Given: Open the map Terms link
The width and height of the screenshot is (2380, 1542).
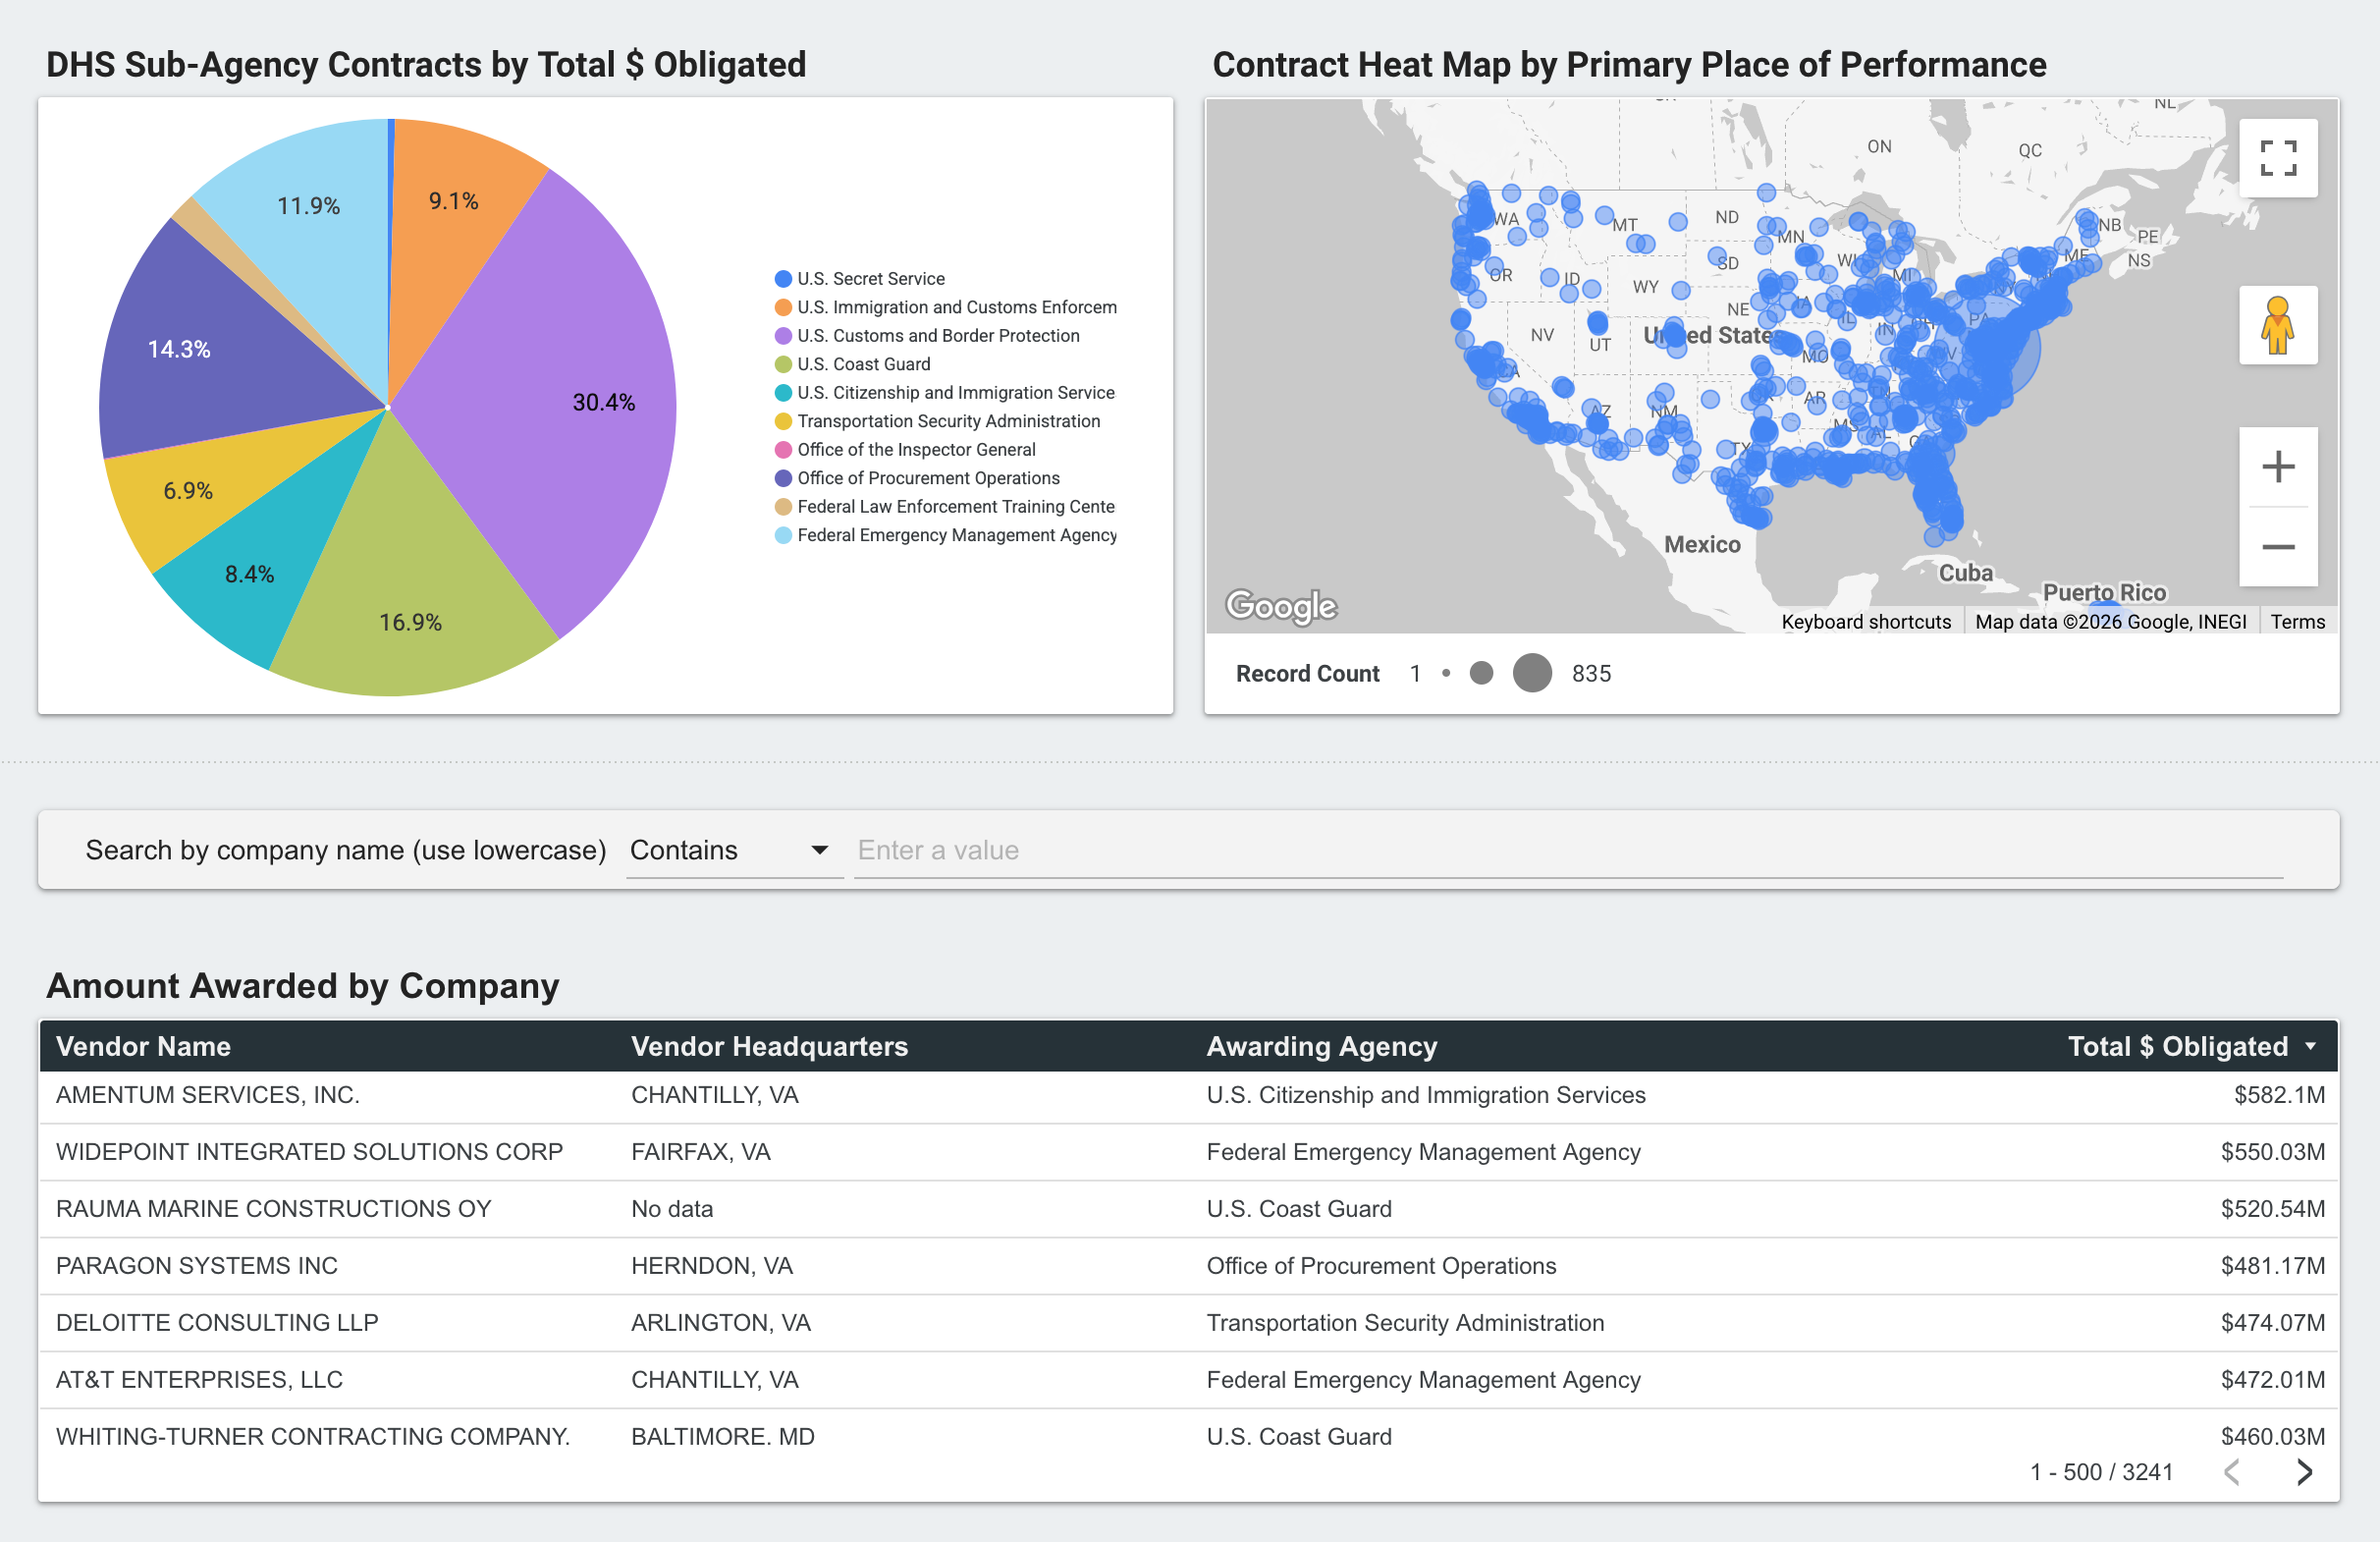Looking at the screenshot, I should 2297,621.
